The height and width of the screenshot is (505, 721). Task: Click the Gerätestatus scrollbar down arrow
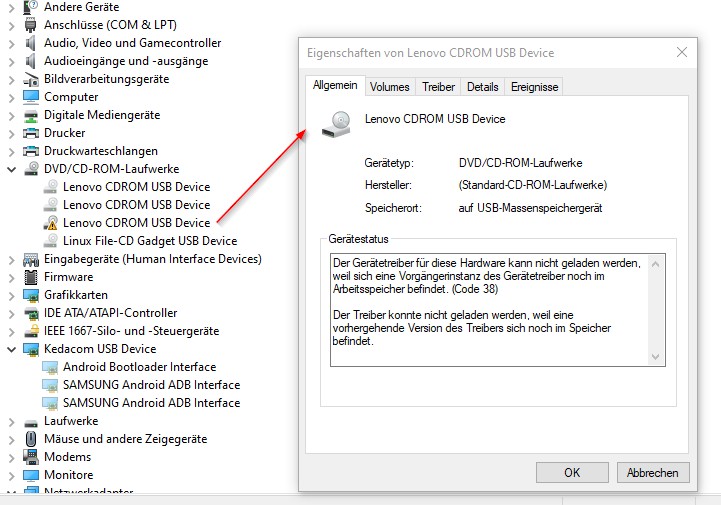click(x=656, y=357)
